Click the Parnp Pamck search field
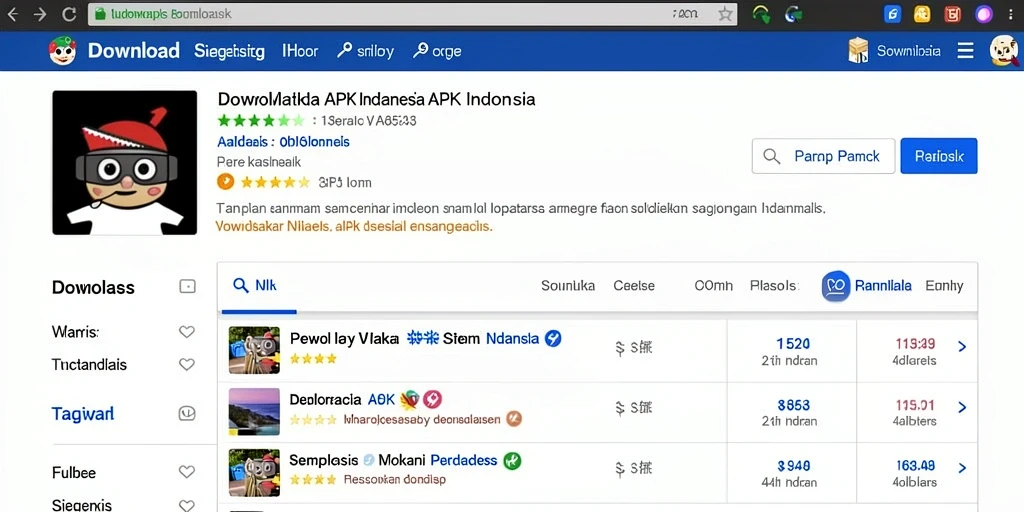The height and width of the screenshot is (512, 1024). [x=823, y=156]
